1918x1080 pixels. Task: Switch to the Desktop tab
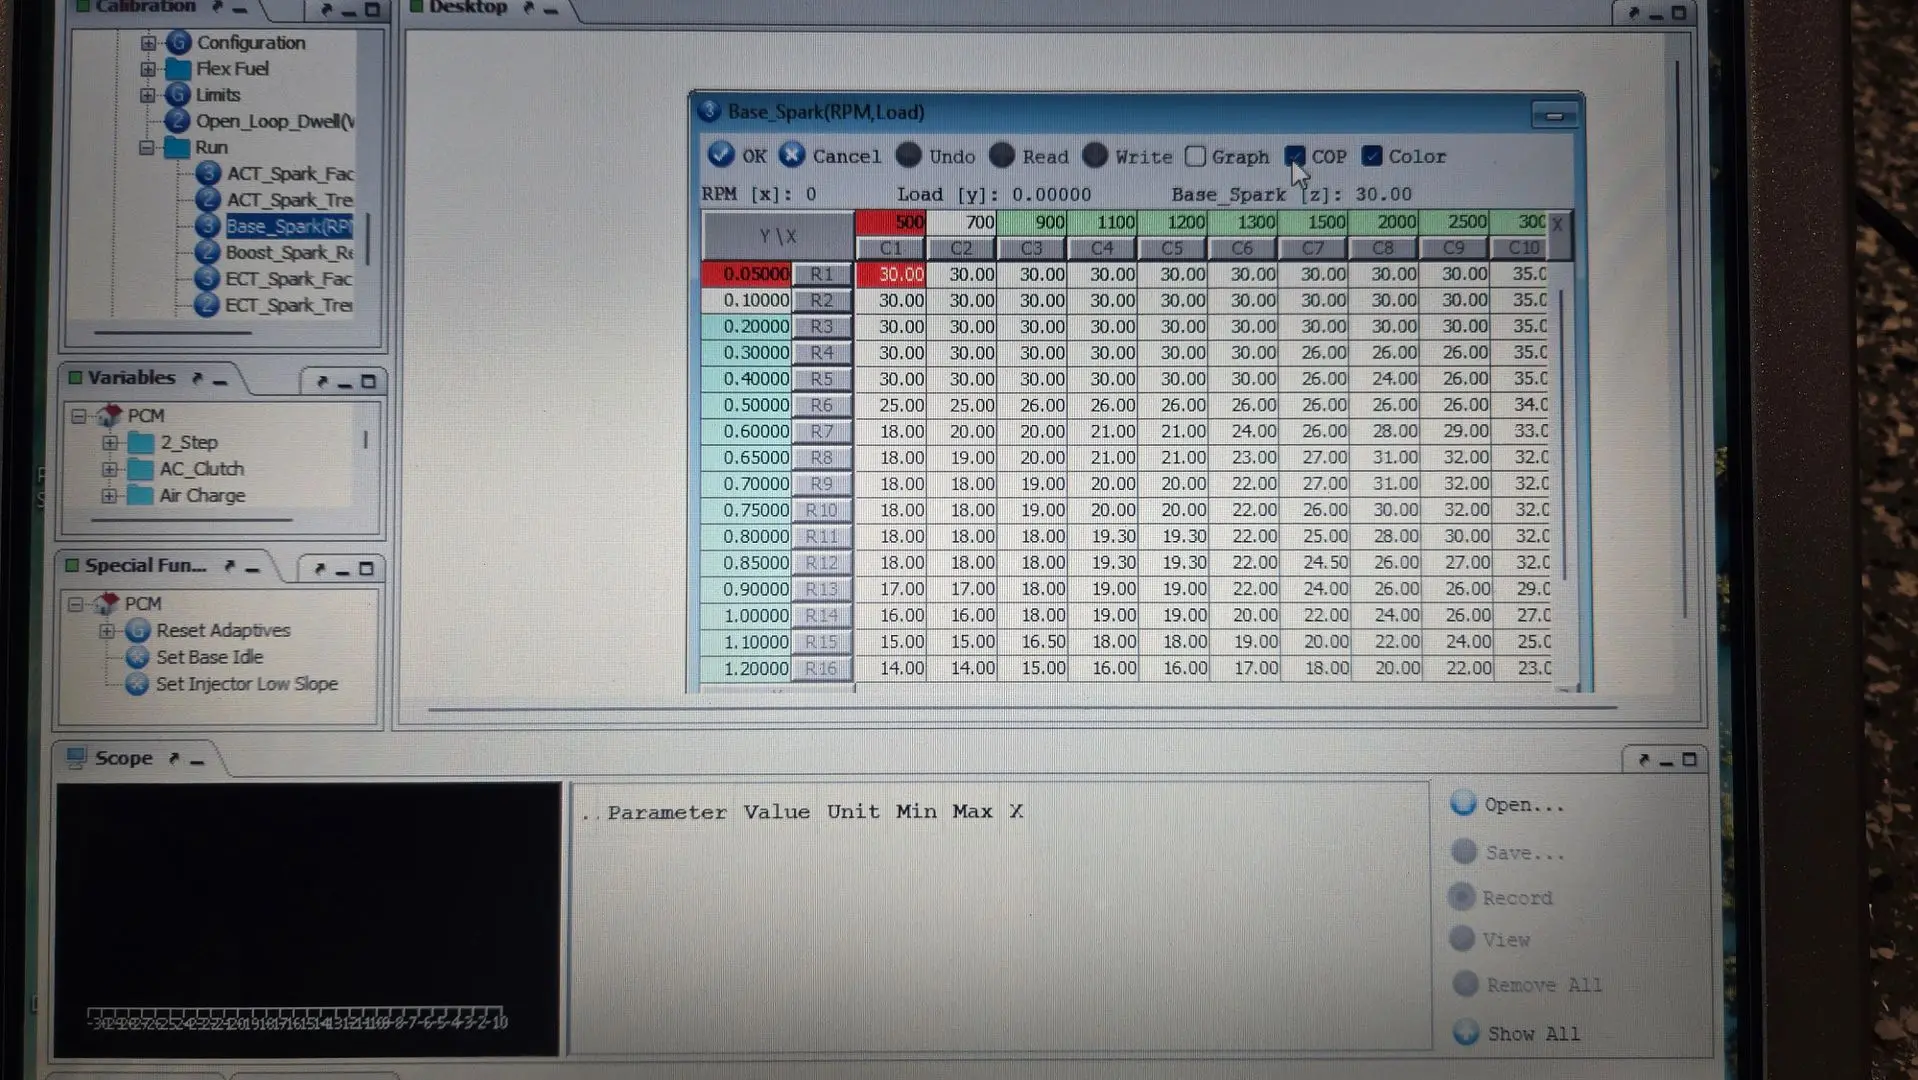[x=467, y=8]
